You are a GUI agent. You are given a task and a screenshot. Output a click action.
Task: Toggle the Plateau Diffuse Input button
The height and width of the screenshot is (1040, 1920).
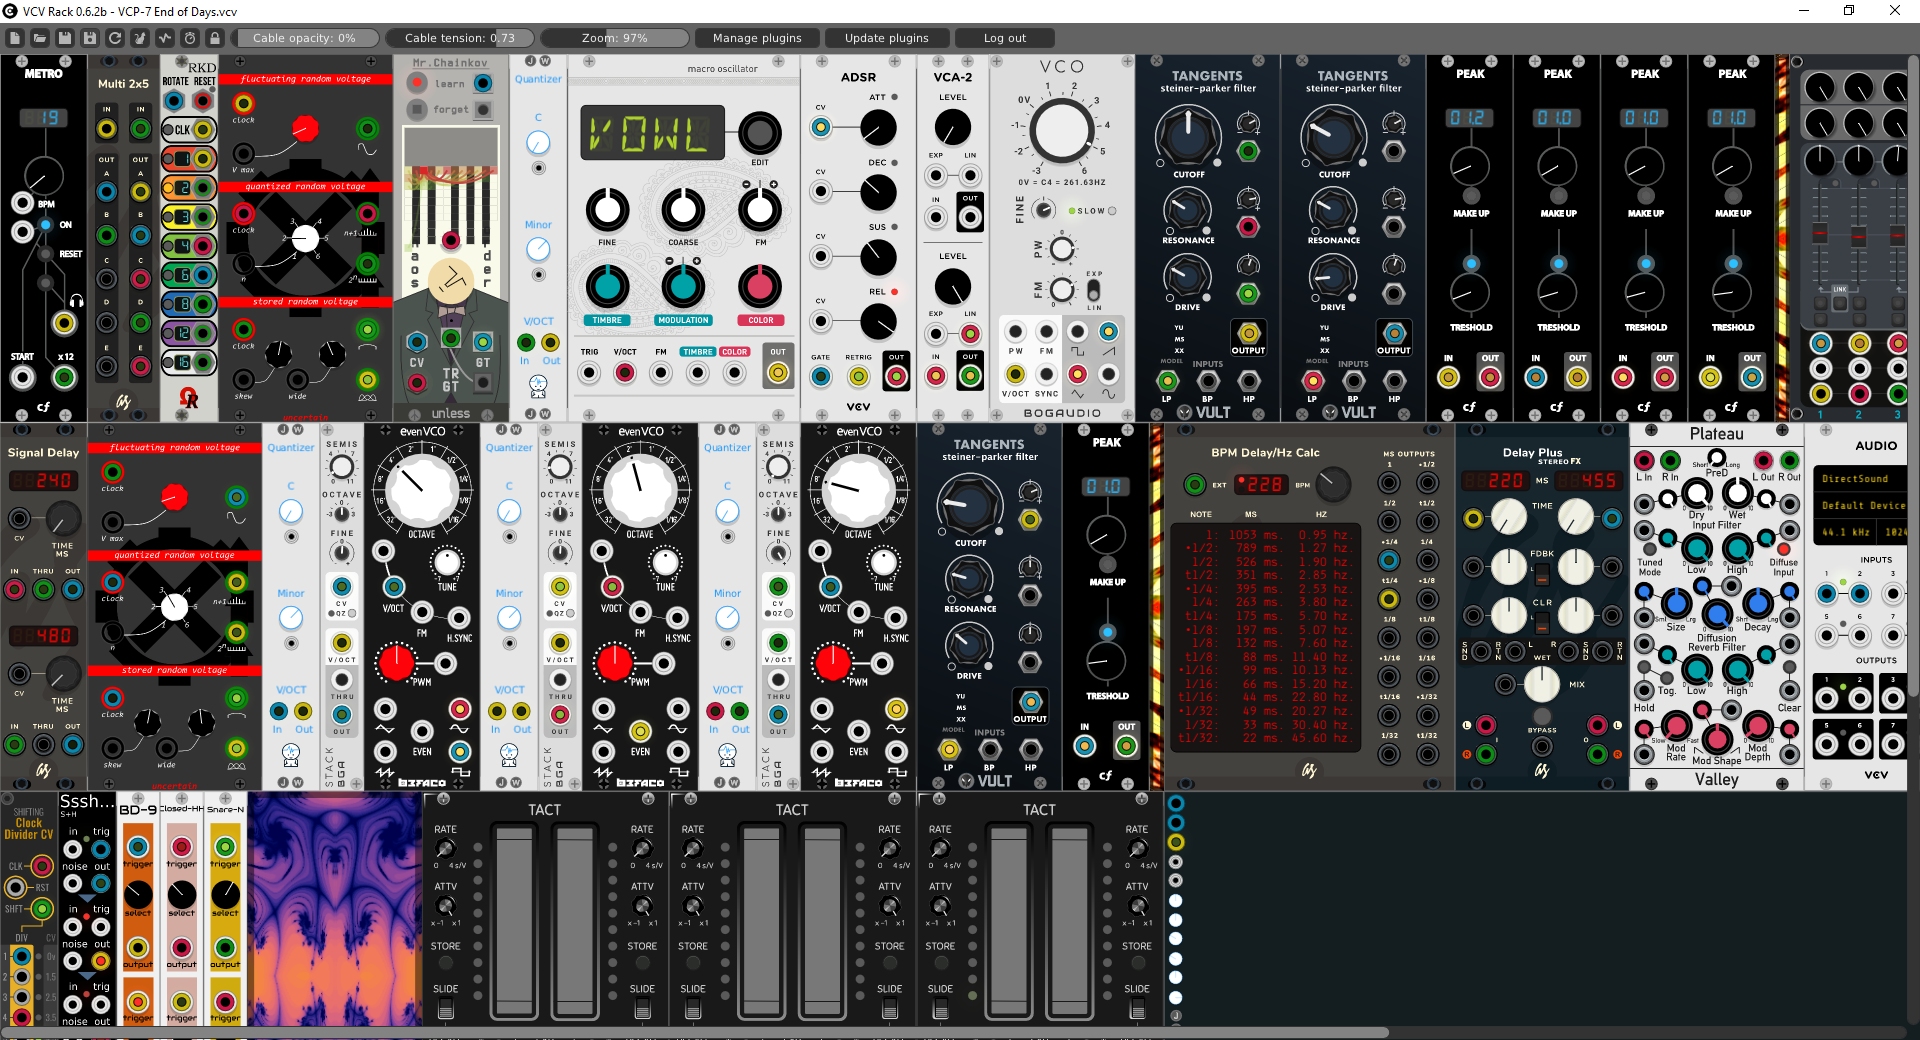click(x=1784, y=550)
